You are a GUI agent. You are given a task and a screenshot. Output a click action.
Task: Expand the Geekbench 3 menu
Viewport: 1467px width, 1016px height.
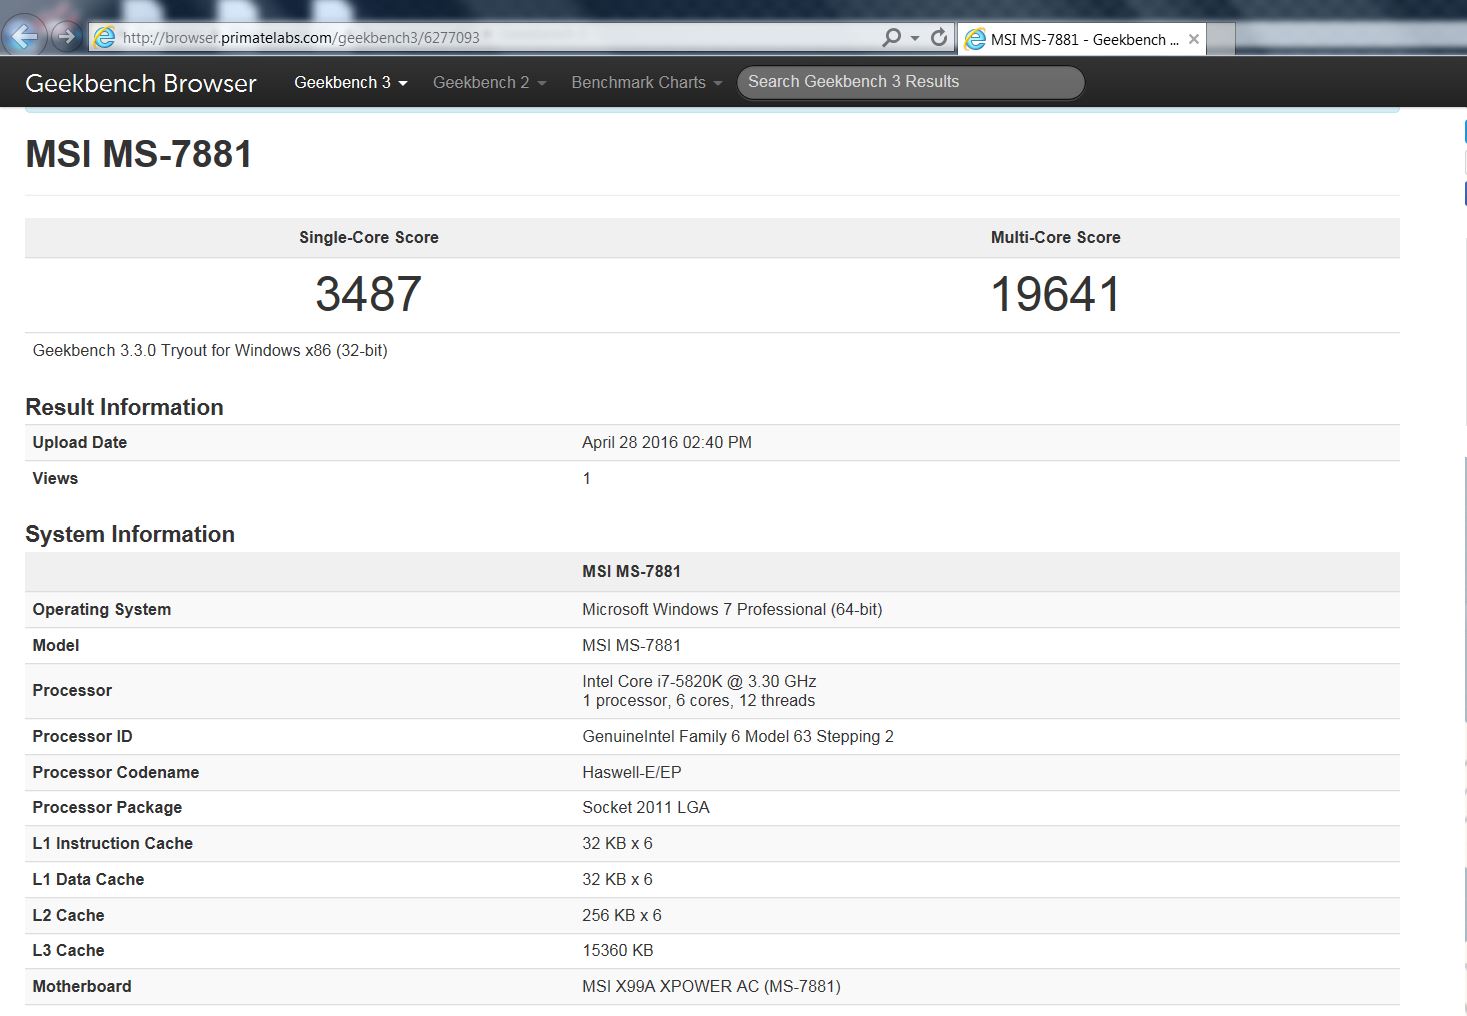351,82
